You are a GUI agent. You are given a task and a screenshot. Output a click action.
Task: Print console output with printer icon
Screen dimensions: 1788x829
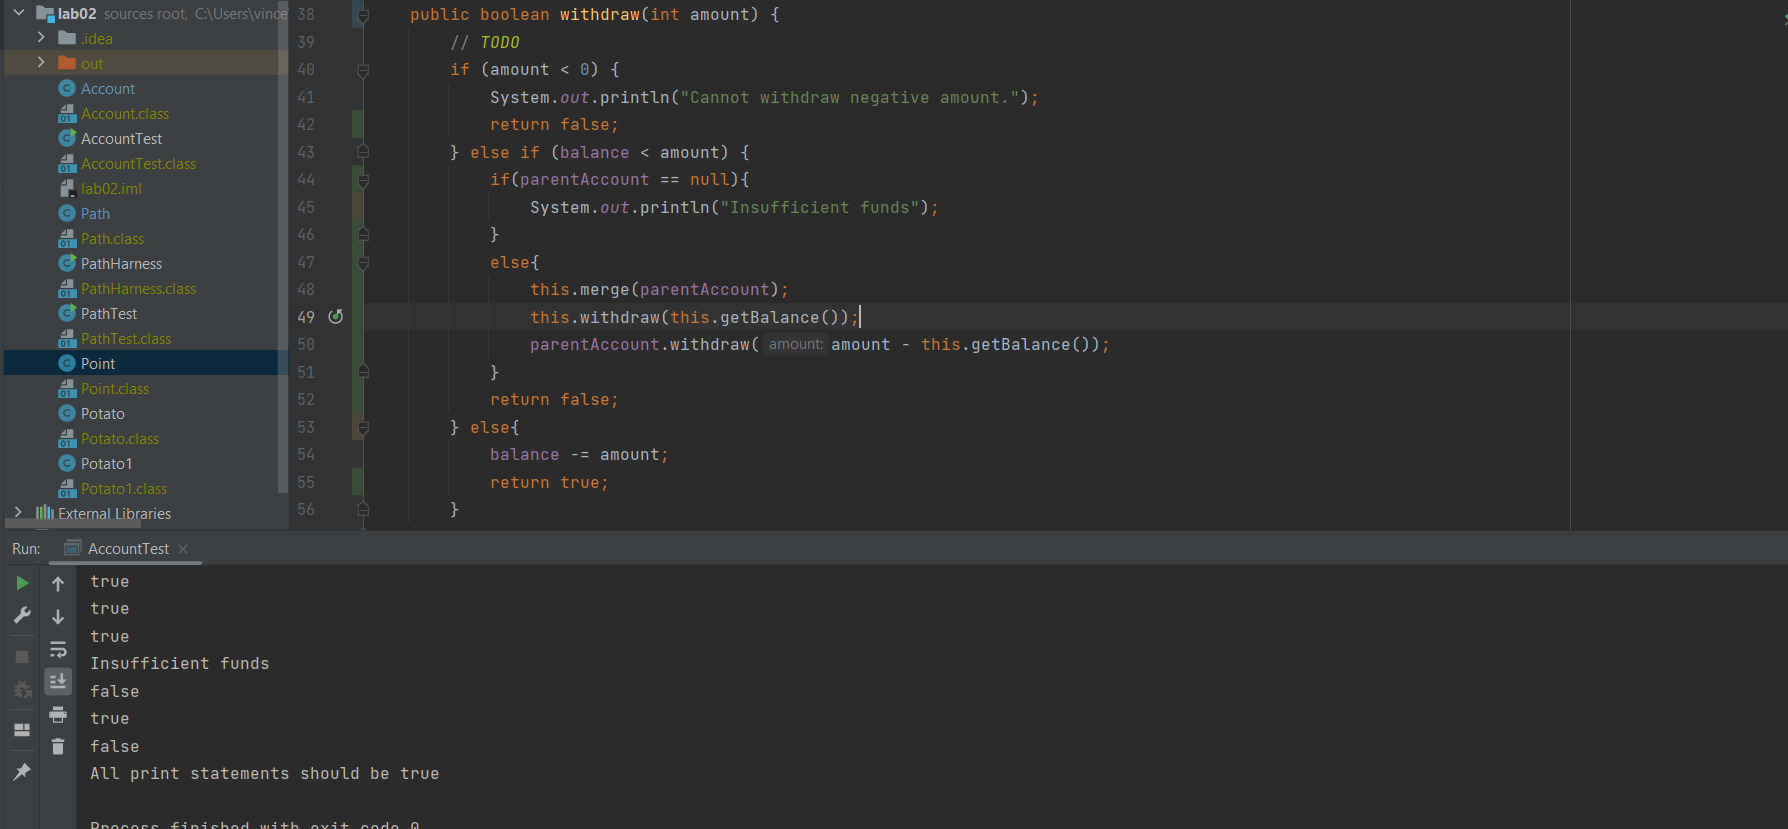(x=58, y=715)
